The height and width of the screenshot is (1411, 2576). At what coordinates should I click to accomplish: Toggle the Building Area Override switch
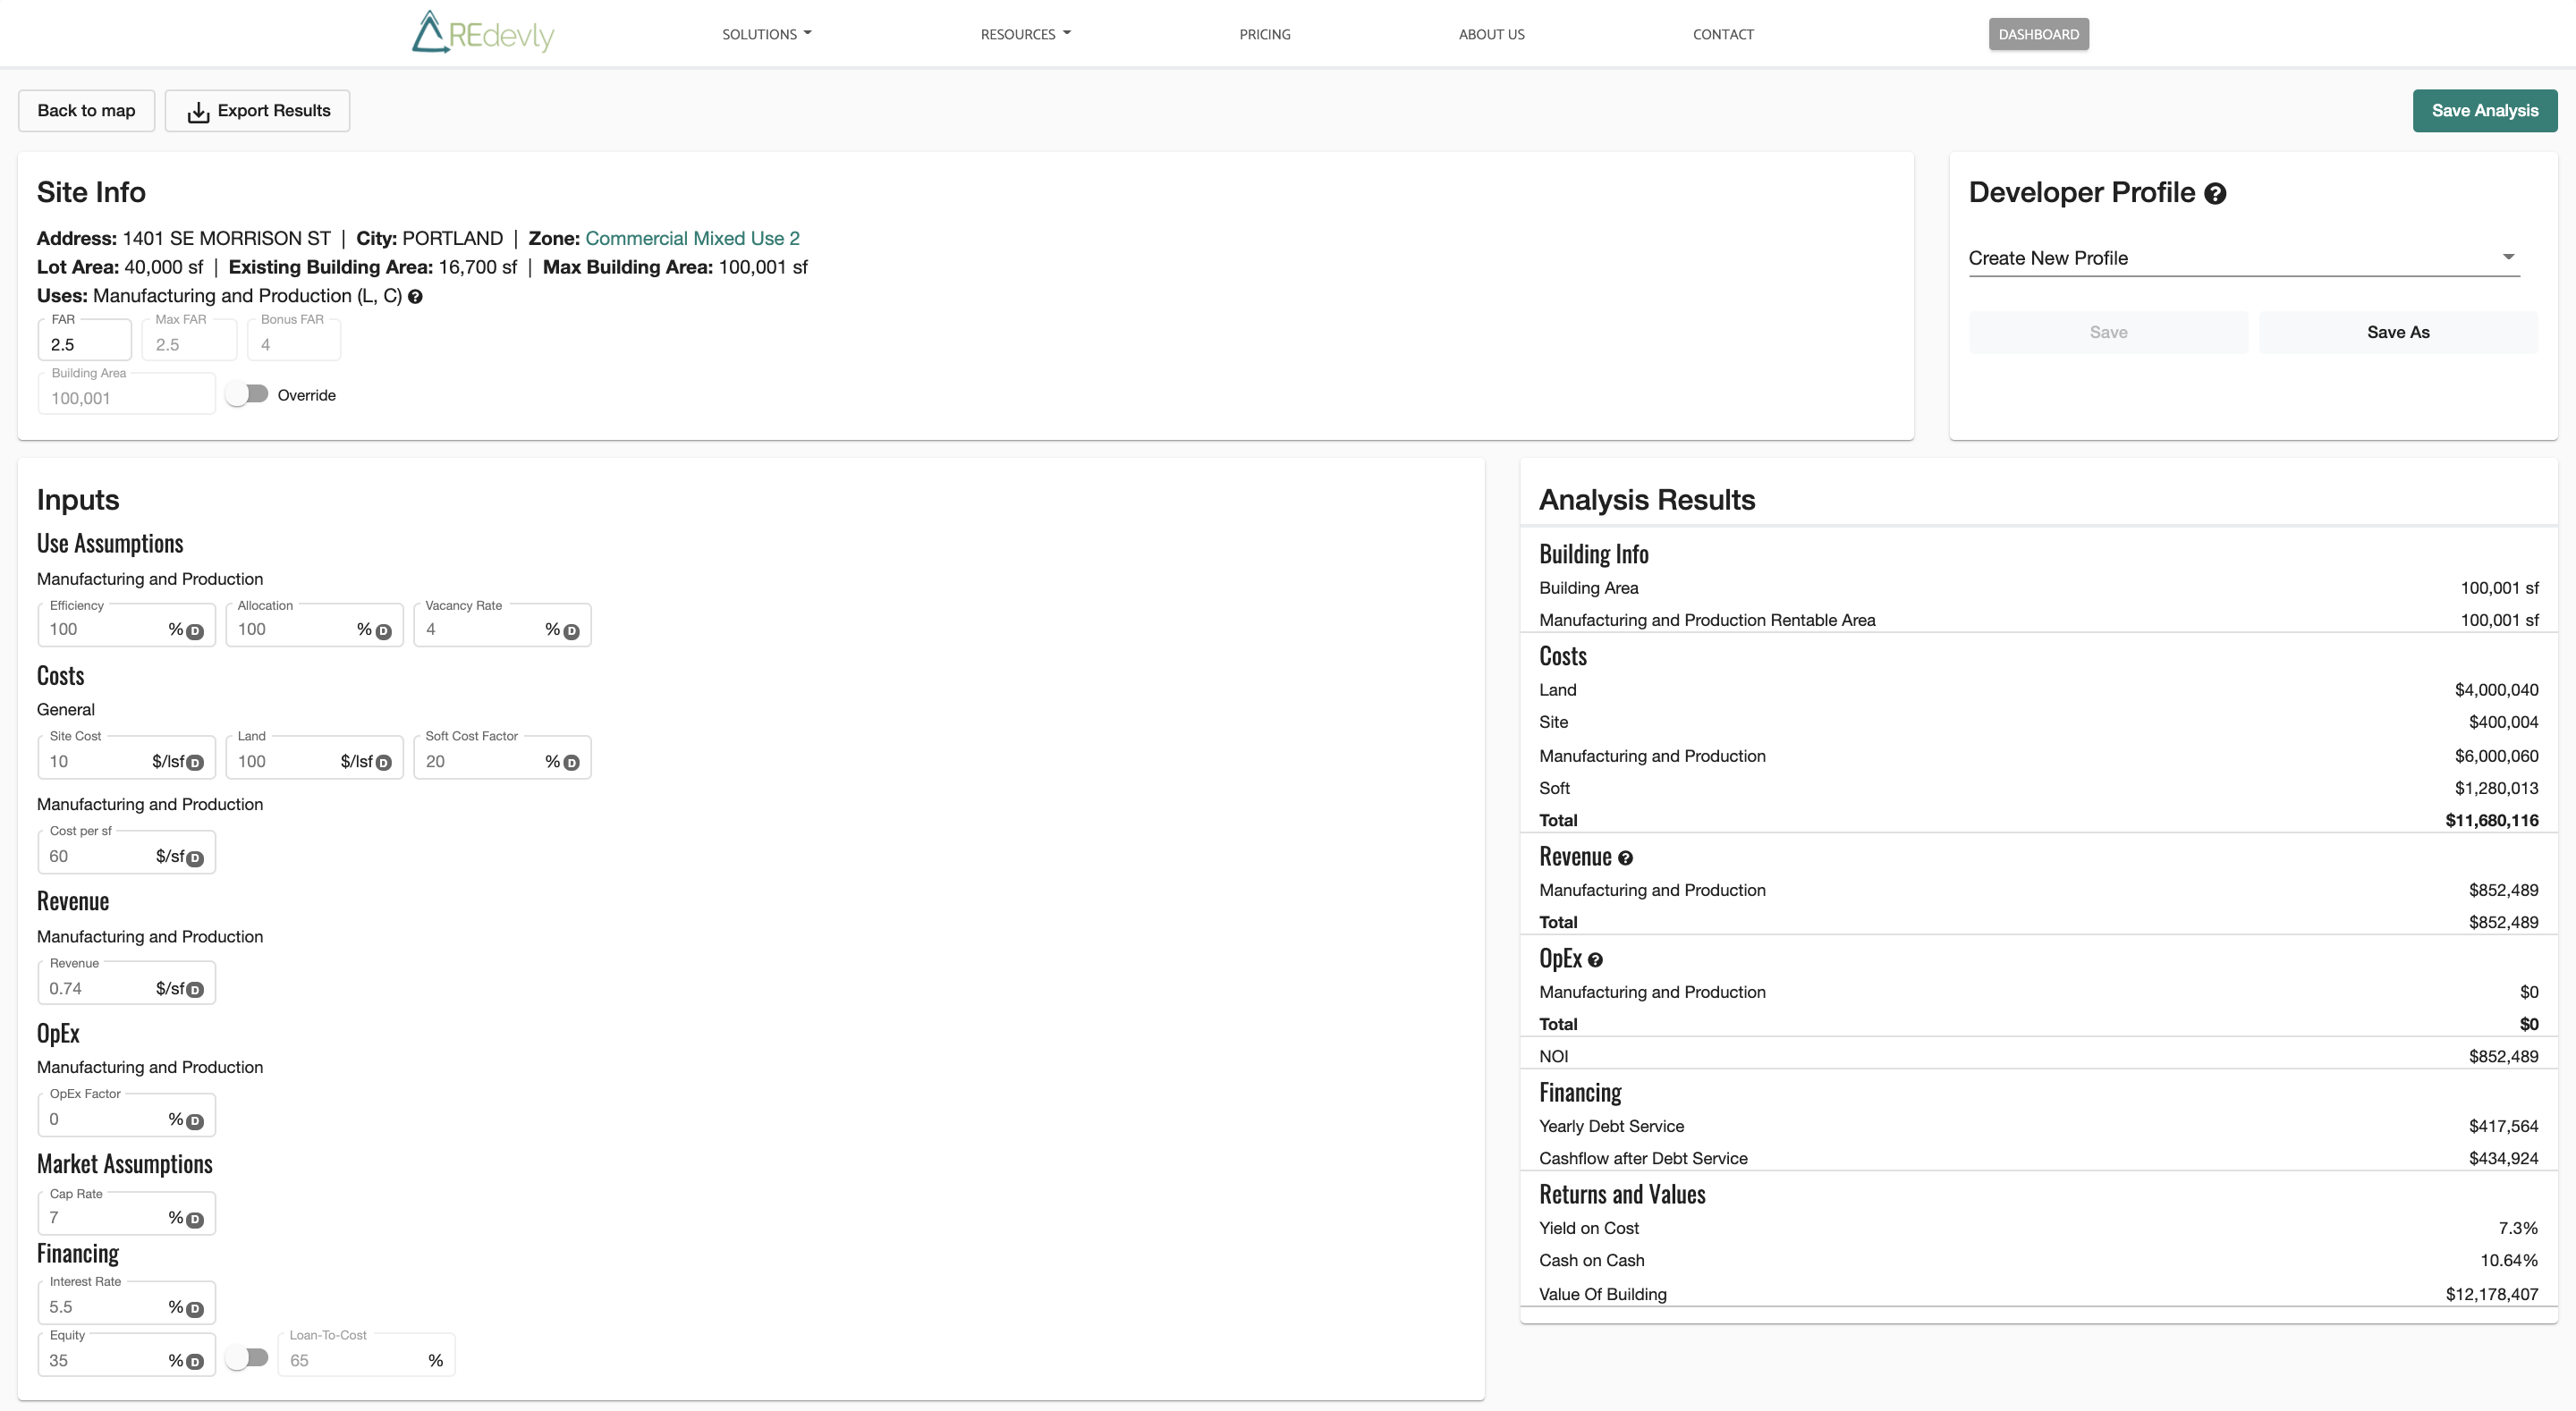246,394
